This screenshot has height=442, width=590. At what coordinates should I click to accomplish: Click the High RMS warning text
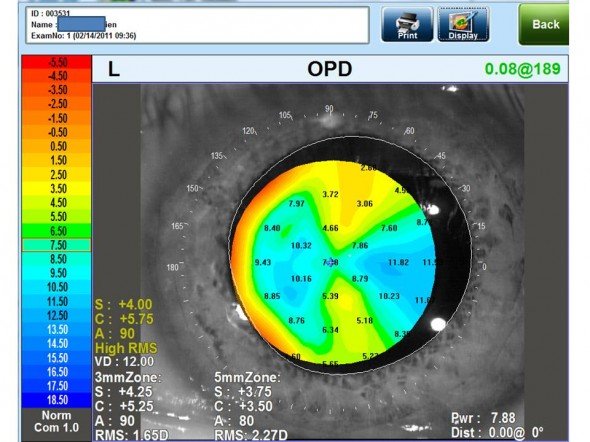pyautogui.click(x=126, y=348)
